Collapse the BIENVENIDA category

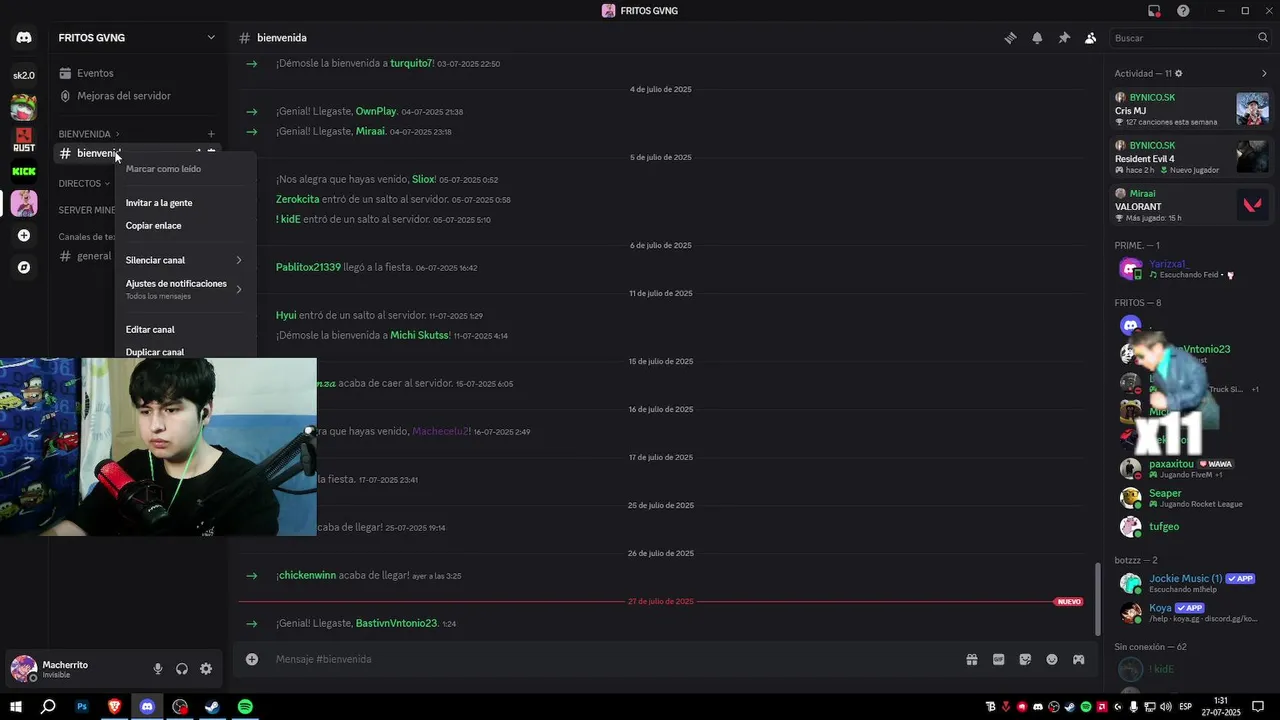click(x=88, y=134)
